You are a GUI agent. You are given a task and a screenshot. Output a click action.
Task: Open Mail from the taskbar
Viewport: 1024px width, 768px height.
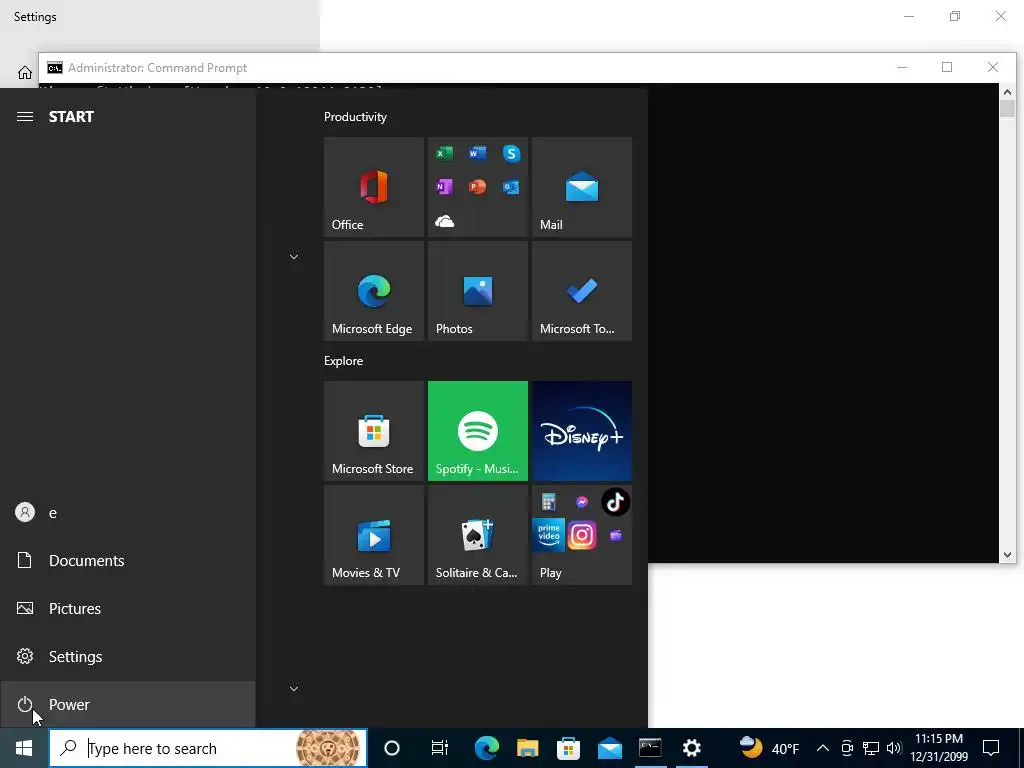point(609,748)
